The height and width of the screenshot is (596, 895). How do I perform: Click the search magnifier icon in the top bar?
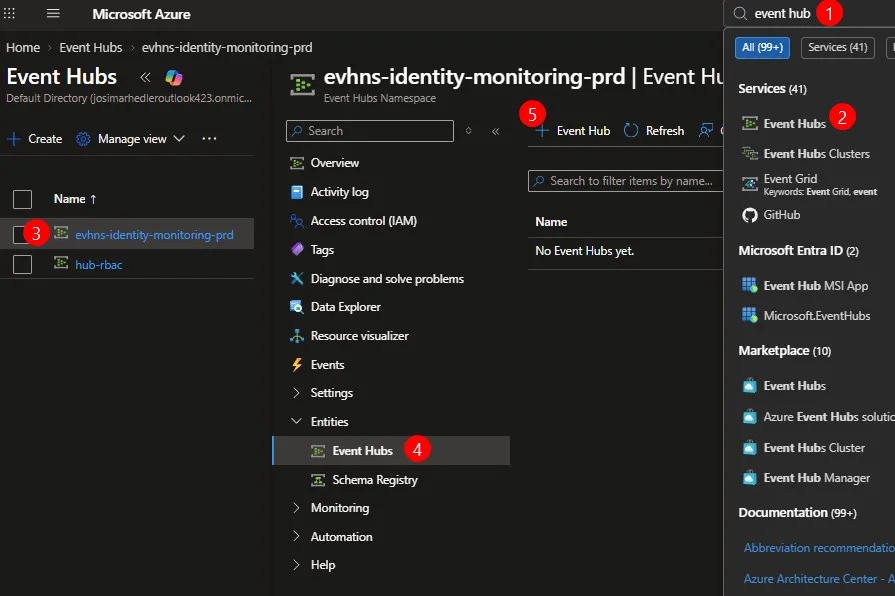[x=740, y=13]
